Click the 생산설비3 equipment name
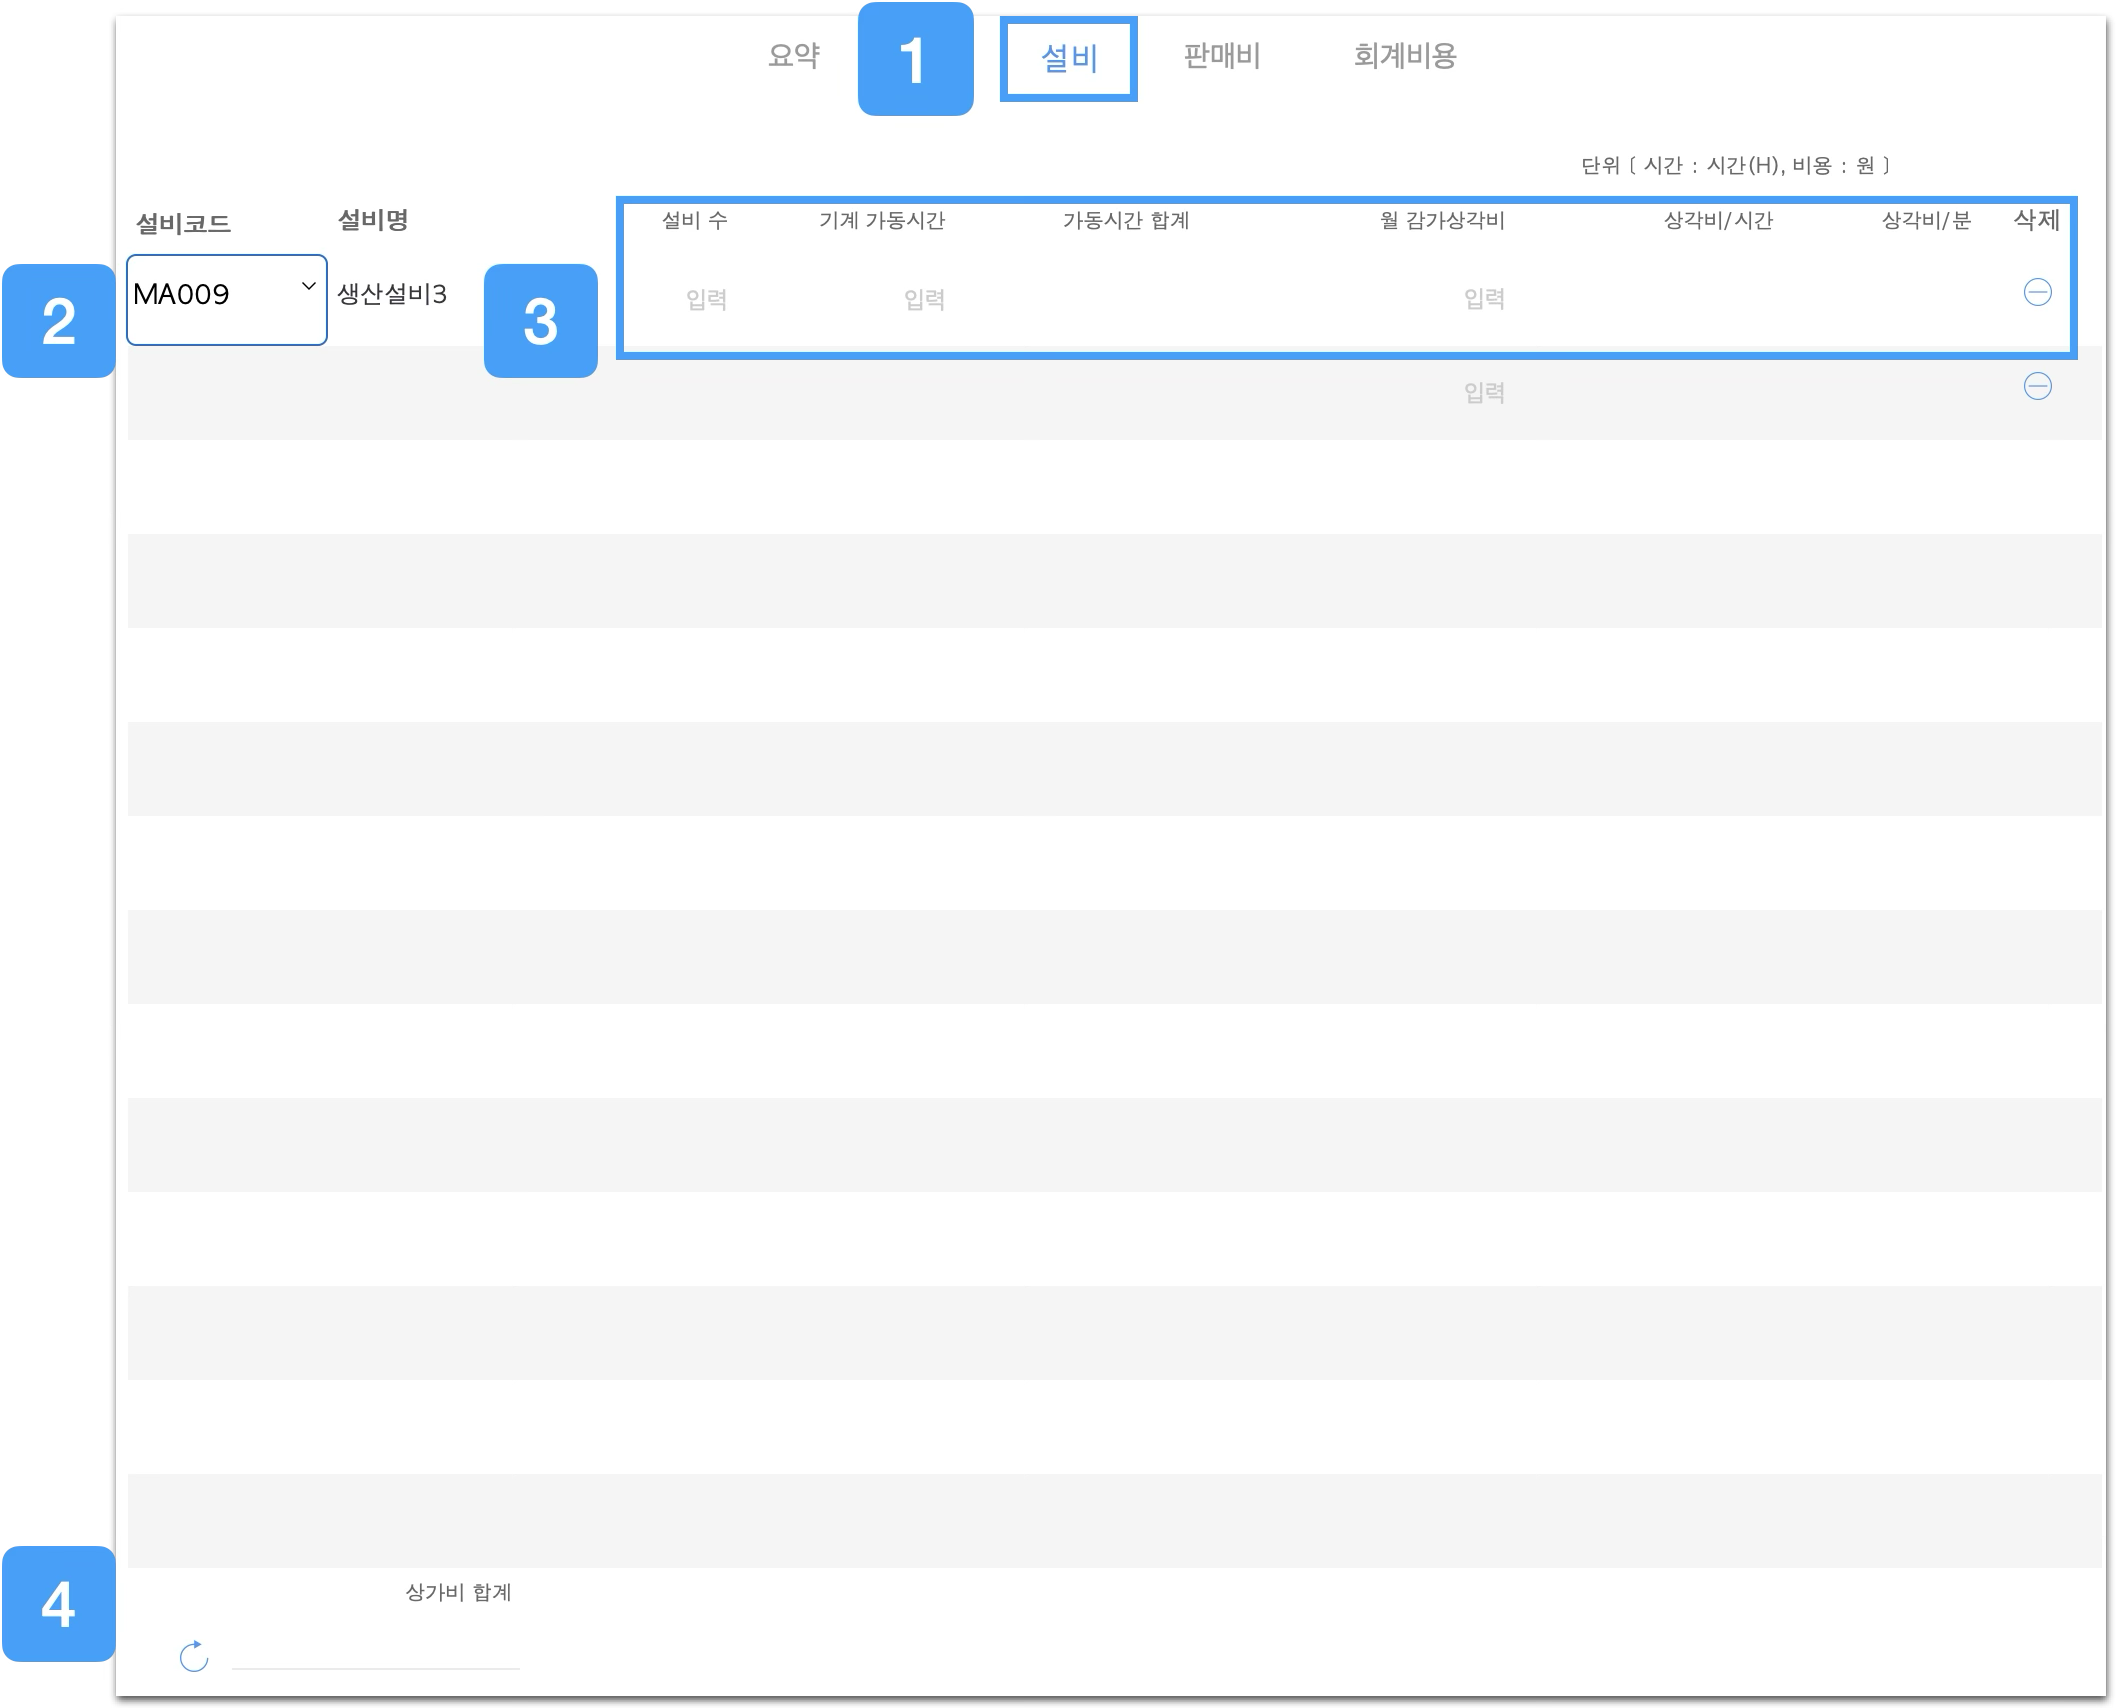 pos(392,295)
